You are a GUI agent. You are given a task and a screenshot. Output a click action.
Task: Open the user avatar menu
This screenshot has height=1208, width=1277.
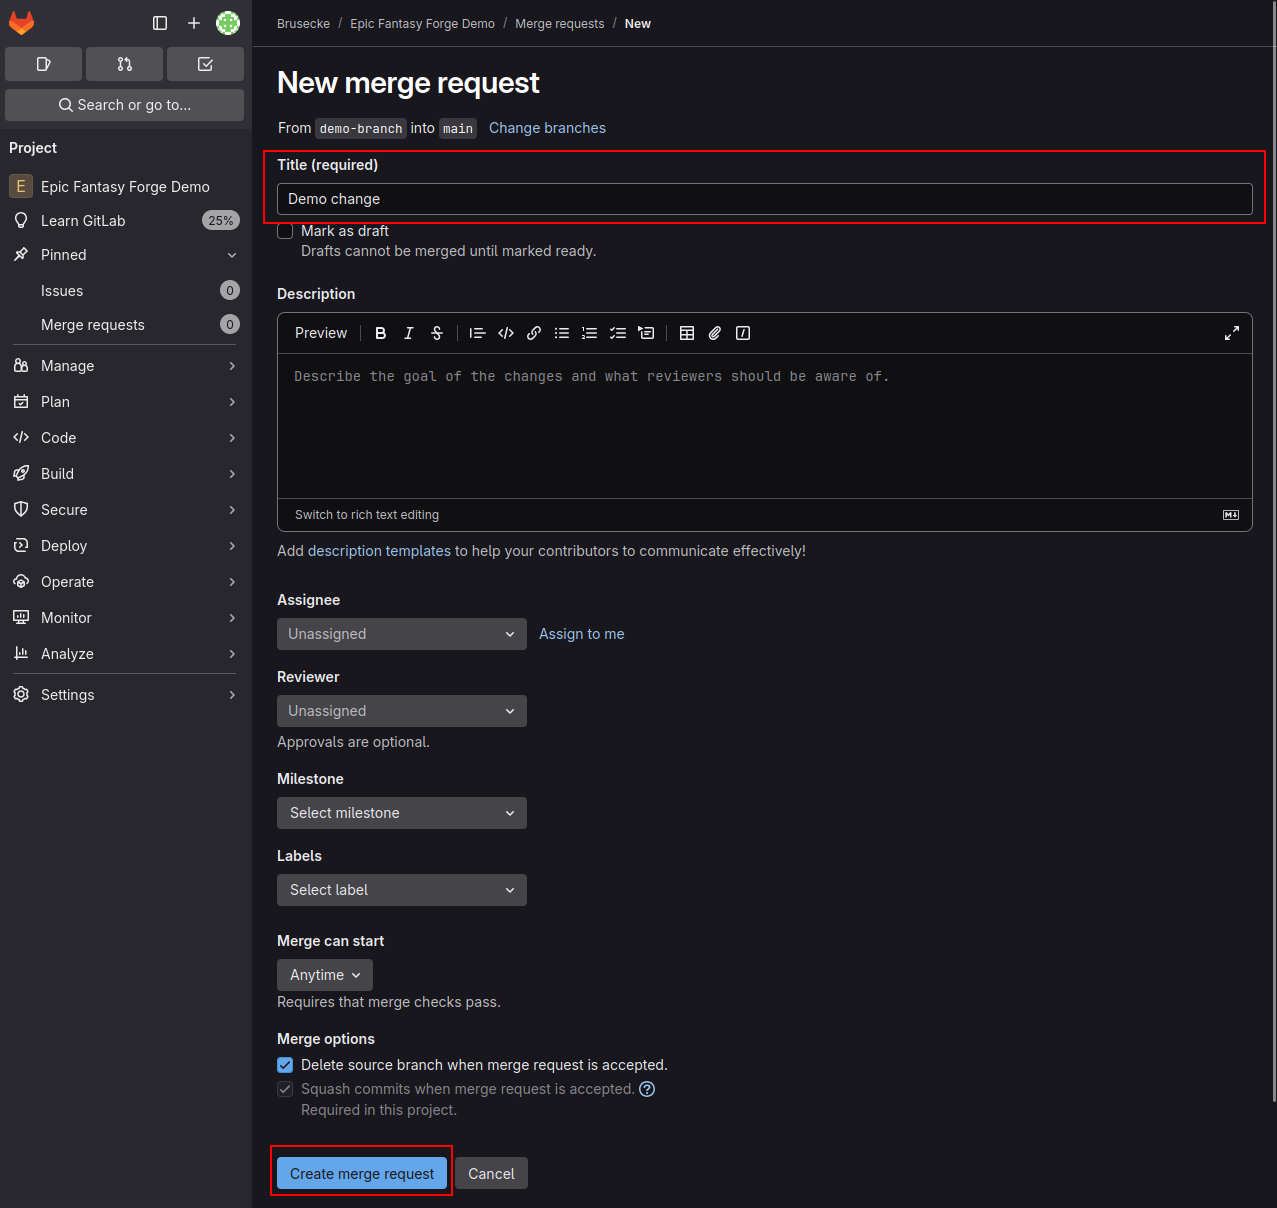tap(228, 23)
